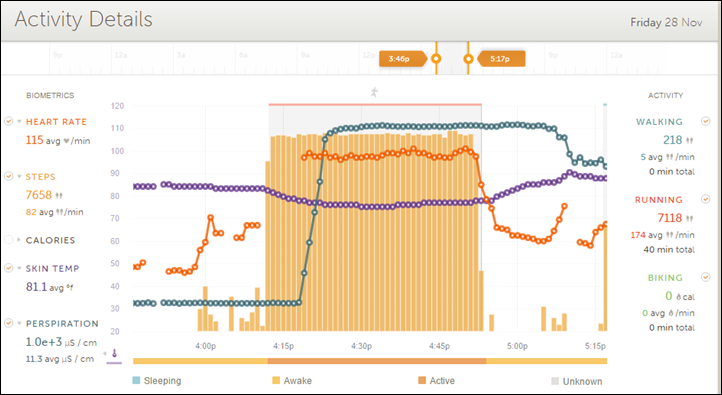Click the PERSPIRATION label

click(62, 324)
